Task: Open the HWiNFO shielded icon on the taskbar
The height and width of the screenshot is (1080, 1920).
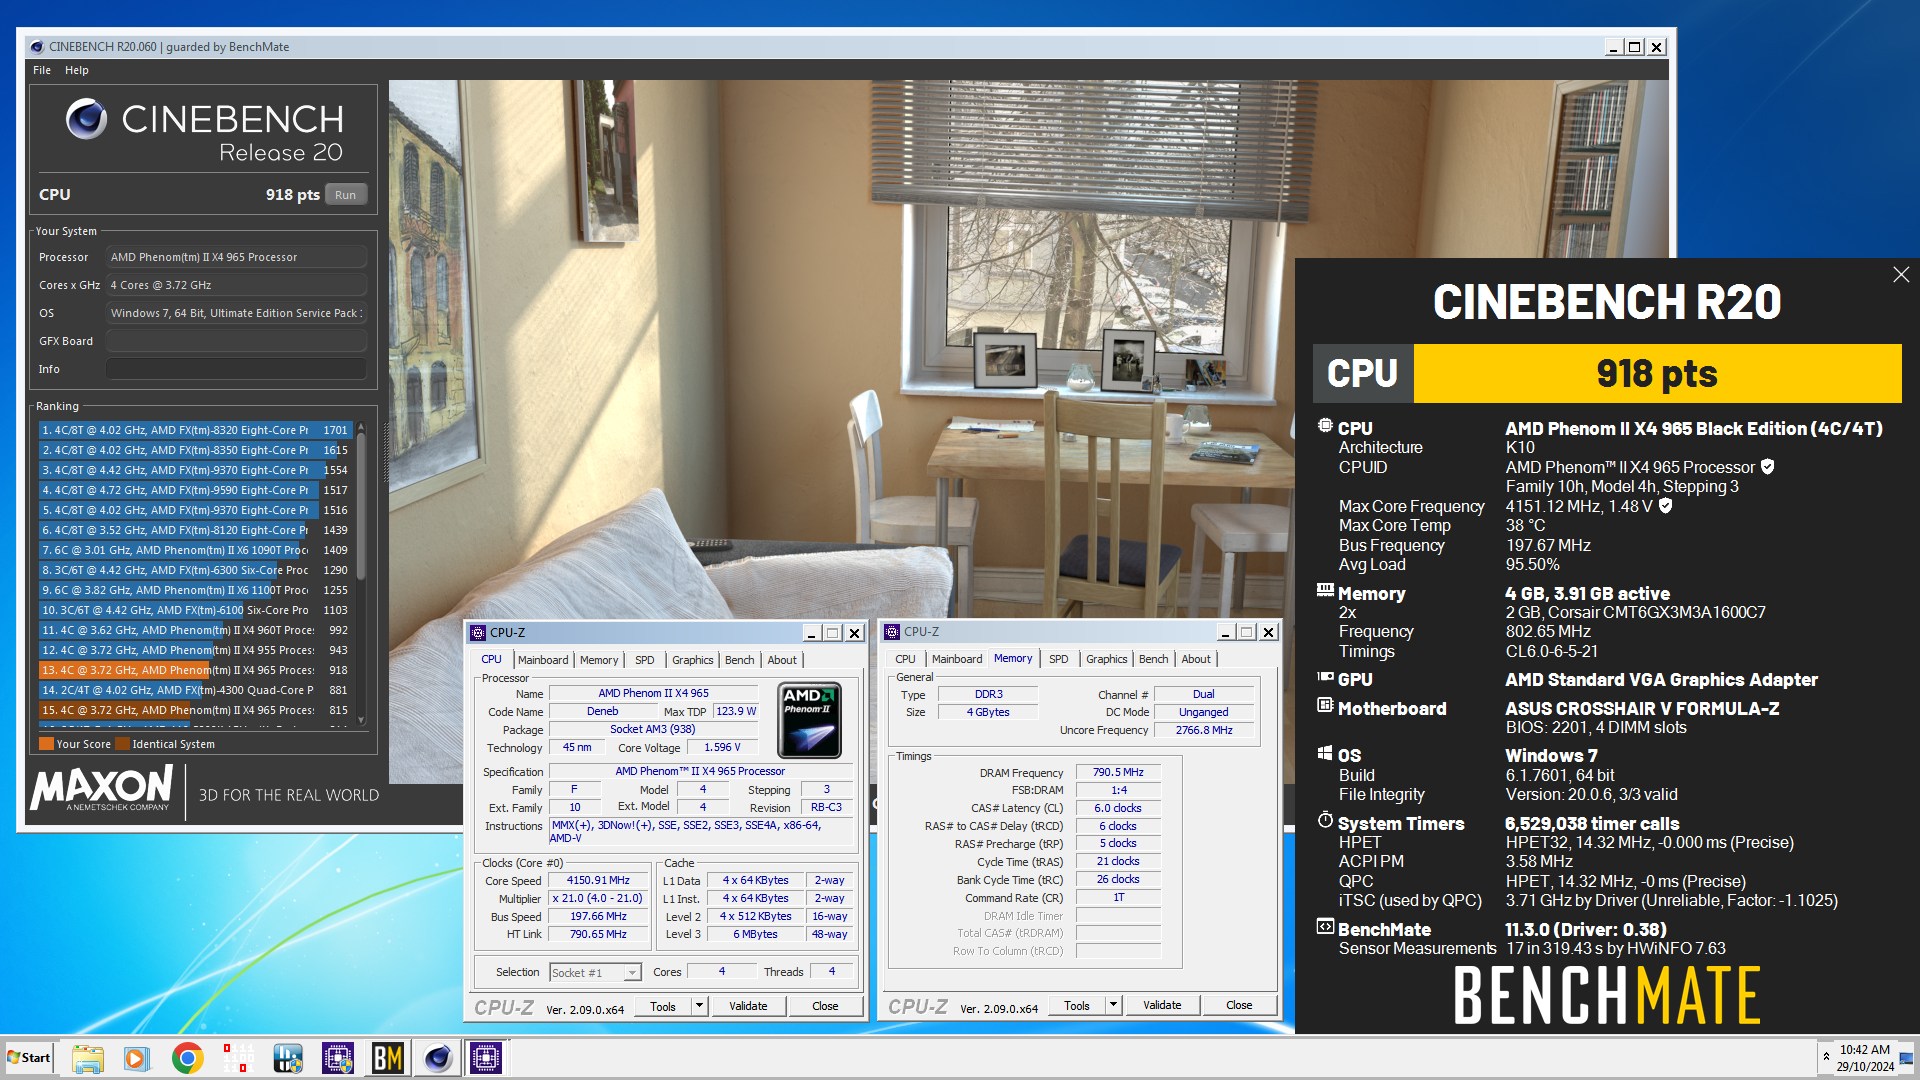Action: coord(288,1058)
